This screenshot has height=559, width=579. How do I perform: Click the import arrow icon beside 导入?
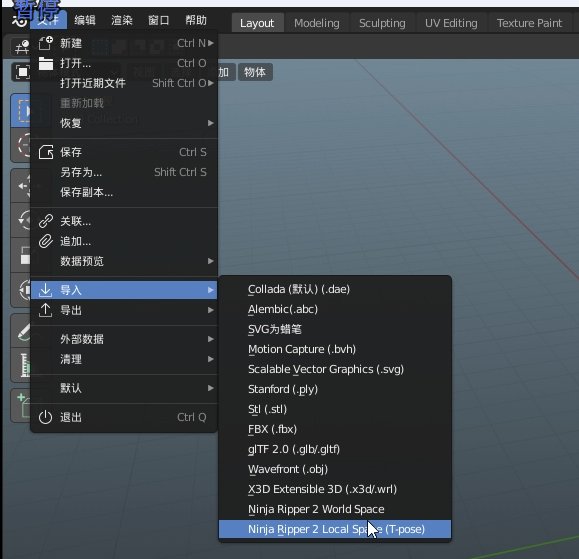[x=45, y=290]
